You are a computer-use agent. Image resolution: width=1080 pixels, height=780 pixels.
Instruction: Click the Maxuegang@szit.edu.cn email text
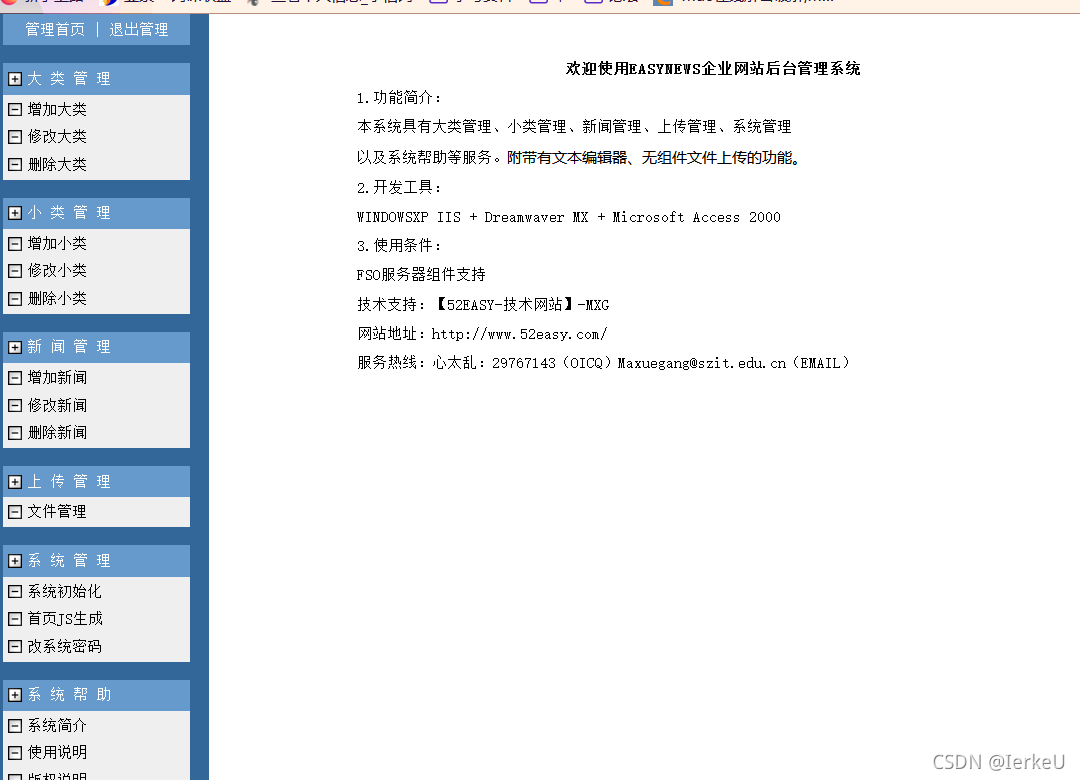coord(701,363)
